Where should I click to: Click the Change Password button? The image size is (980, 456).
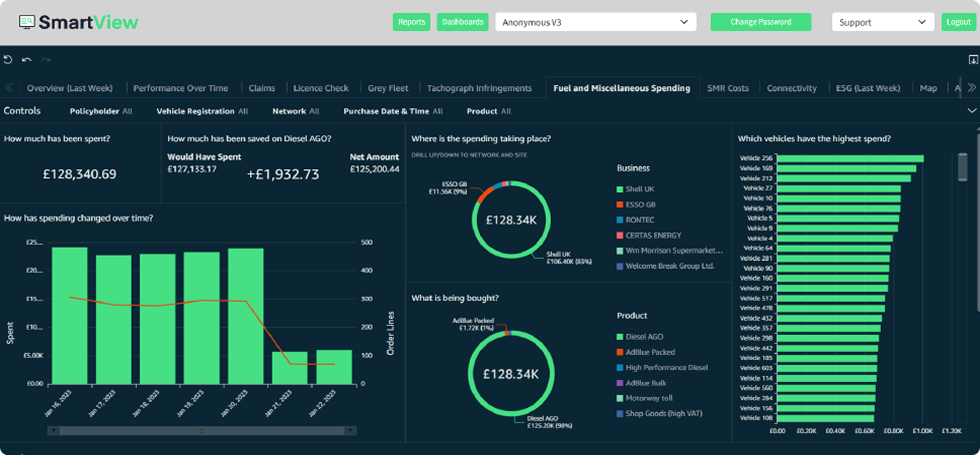coord(760,22)
